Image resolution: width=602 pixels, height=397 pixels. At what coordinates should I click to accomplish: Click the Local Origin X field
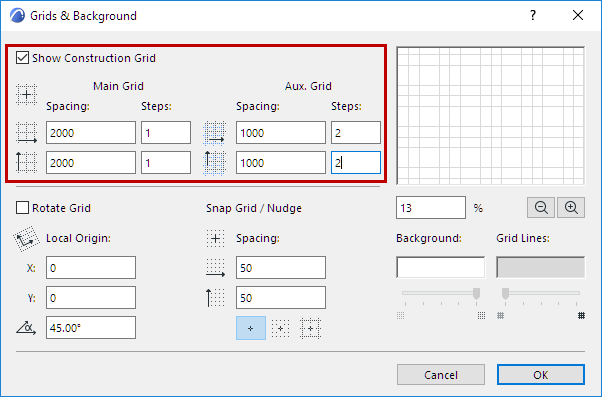point(91,268)
